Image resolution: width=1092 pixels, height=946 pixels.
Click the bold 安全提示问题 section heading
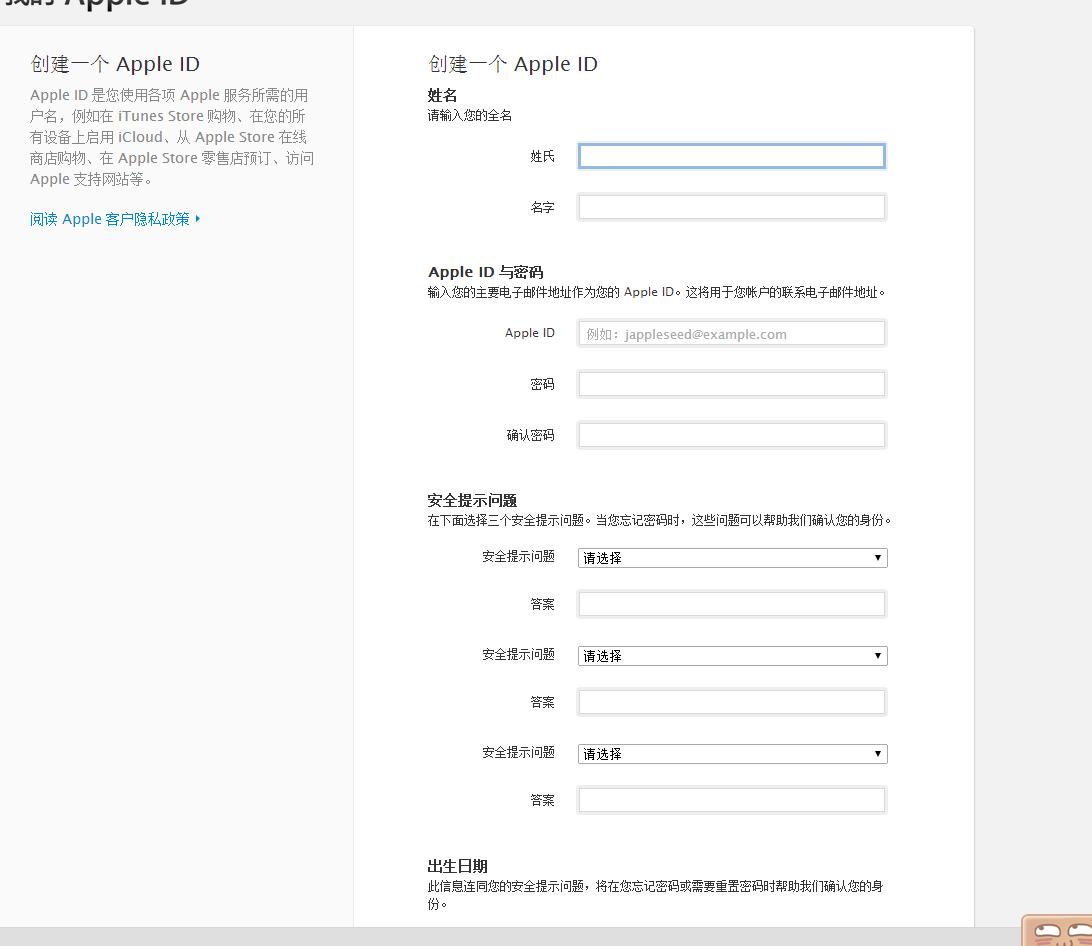pos(472,500)
